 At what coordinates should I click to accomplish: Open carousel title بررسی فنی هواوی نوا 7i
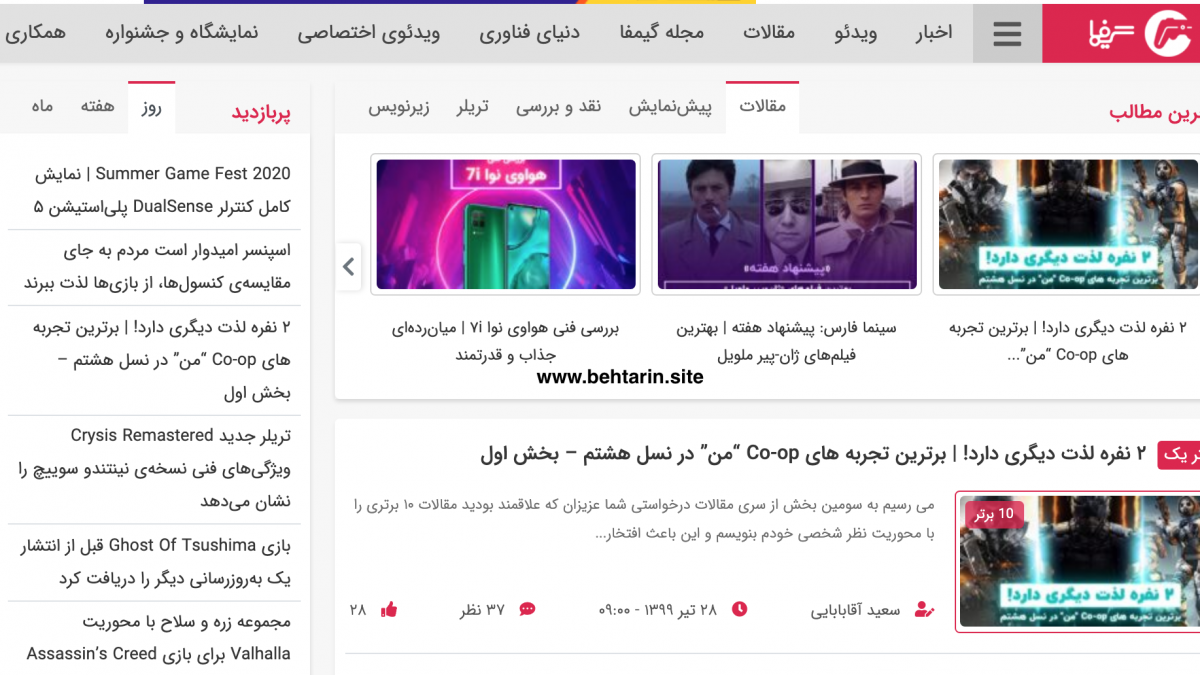click(x=506, y=341)
